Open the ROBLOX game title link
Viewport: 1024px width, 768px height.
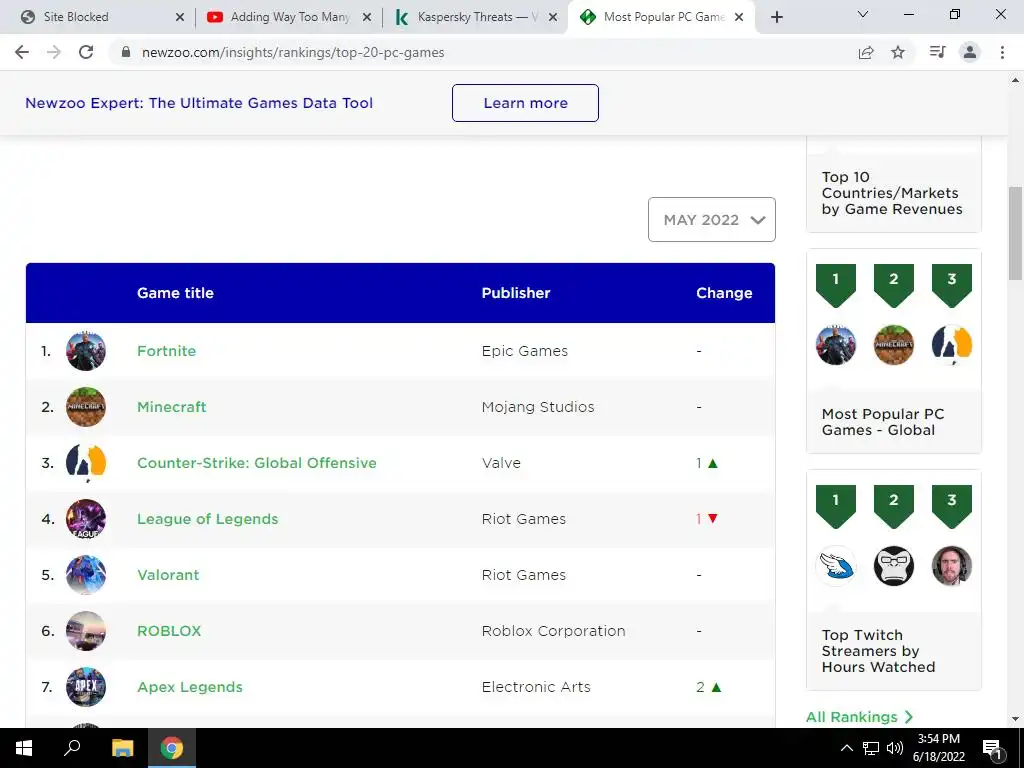click(169, 631)
